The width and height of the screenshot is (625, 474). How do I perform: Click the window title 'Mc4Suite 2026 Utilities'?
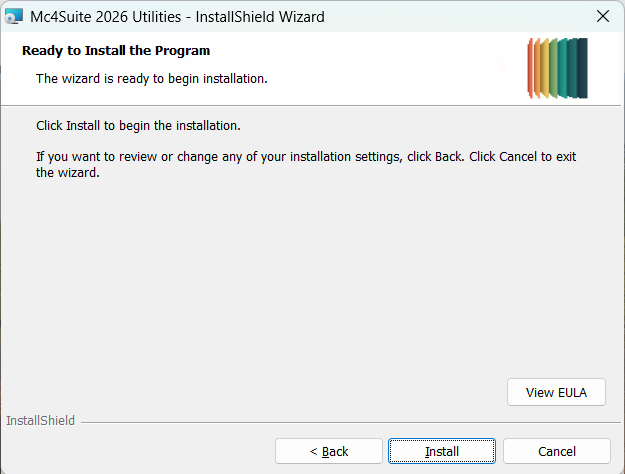point(177,17)
